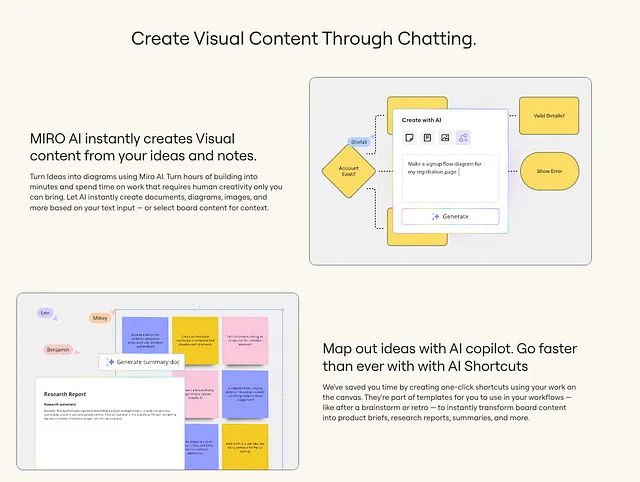The width and height of the screenshot is (640, 482).
Task: Click the Create Visual Content Through Chatting heading
Action: pyautogui.click(x=304, y=39)
